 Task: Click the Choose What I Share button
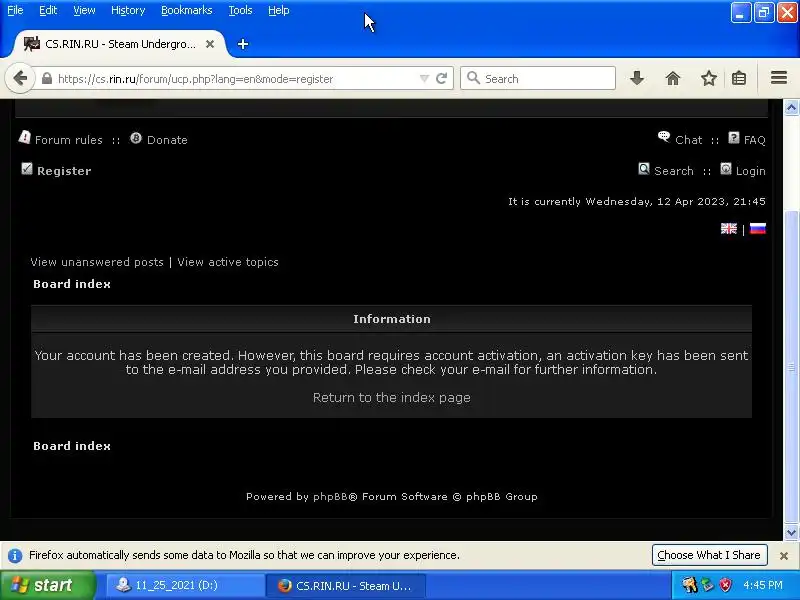click(x=710, y=555)
